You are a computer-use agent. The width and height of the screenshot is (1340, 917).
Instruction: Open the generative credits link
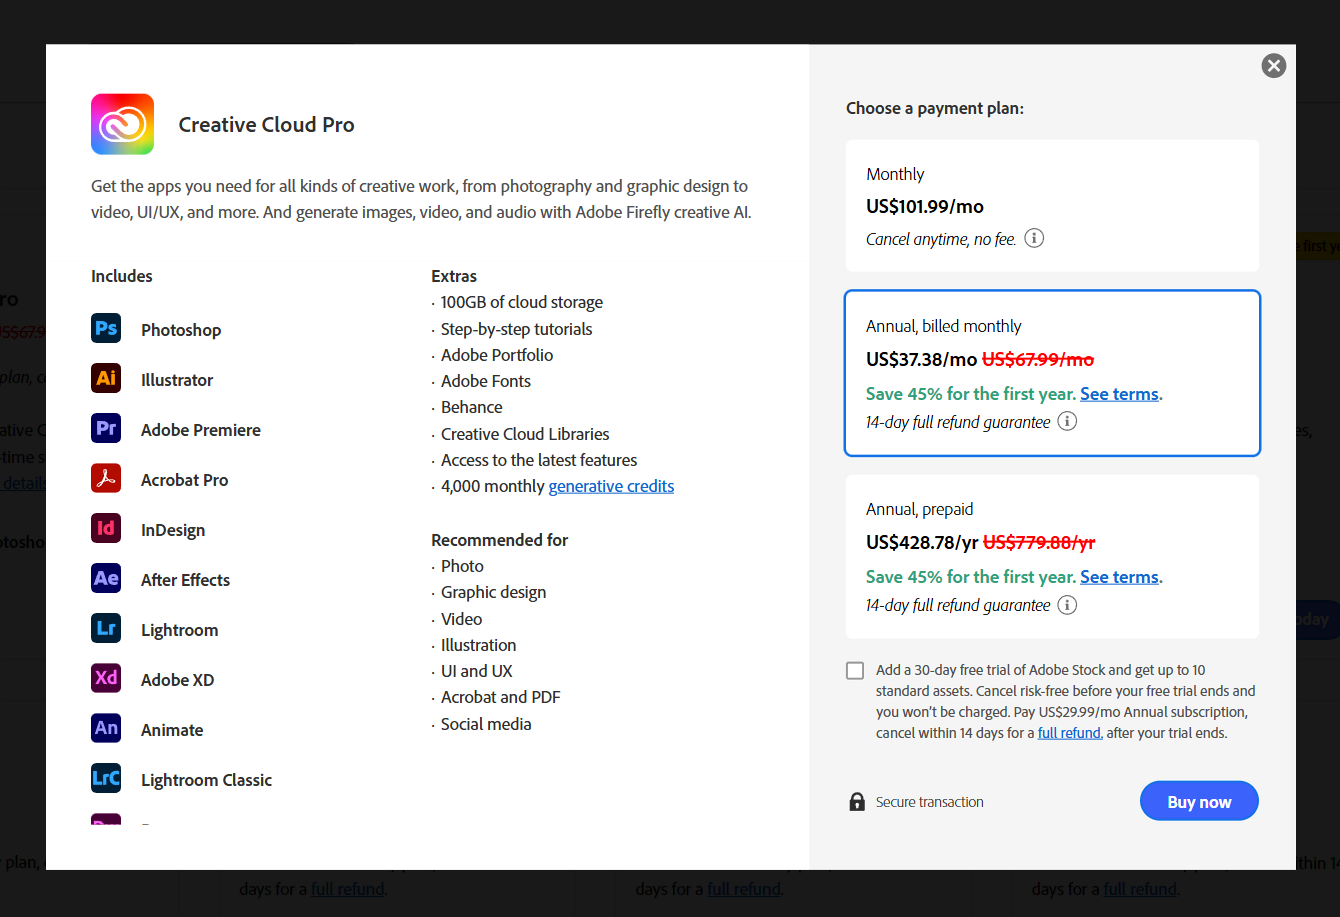point(611,486)
